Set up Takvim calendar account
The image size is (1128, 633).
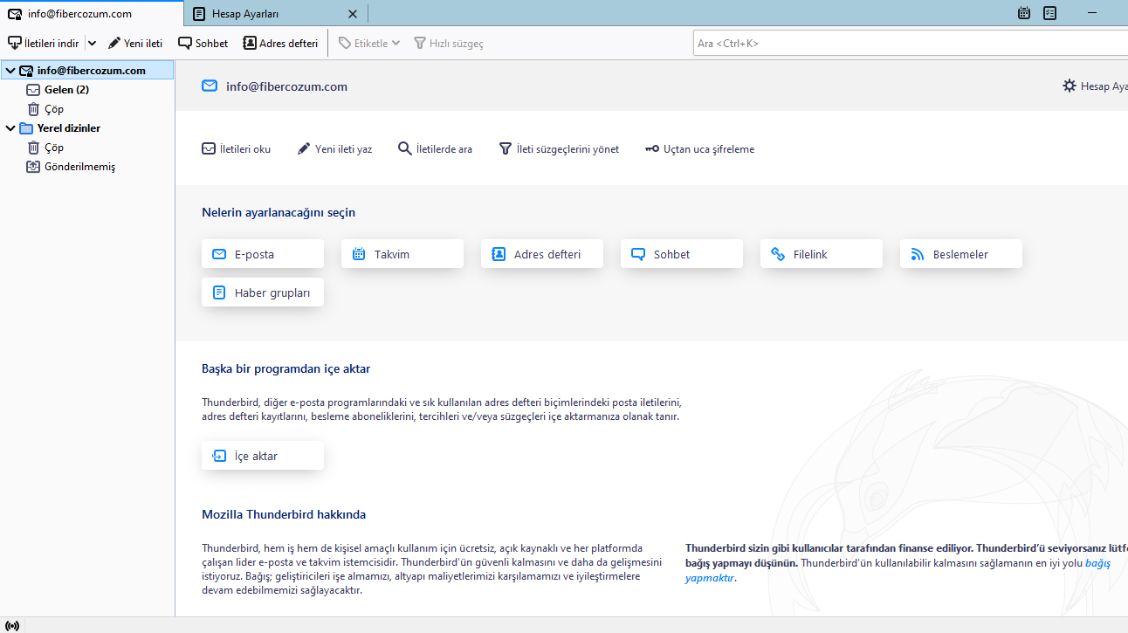[402, 254]
